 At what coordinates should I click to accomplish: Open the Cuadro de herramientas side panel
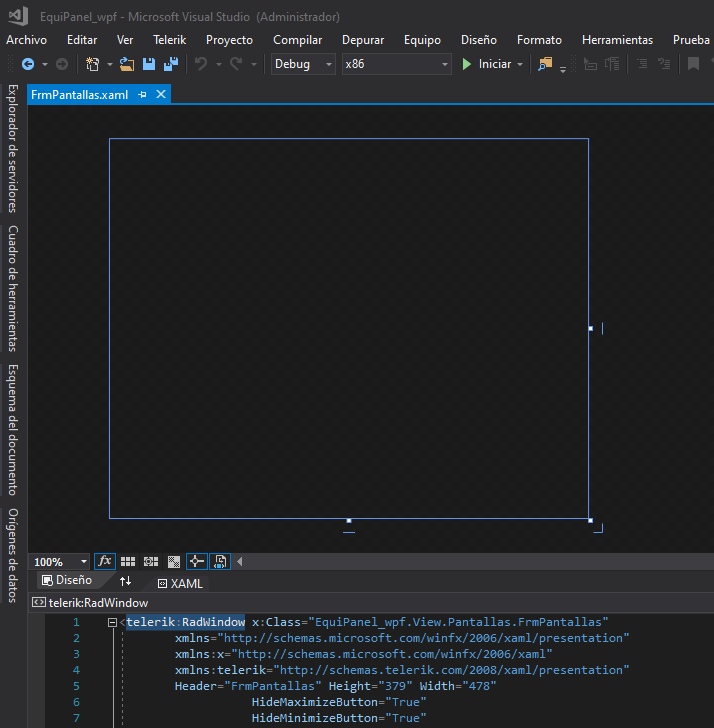pyautogui.click(x=13, y=288)
